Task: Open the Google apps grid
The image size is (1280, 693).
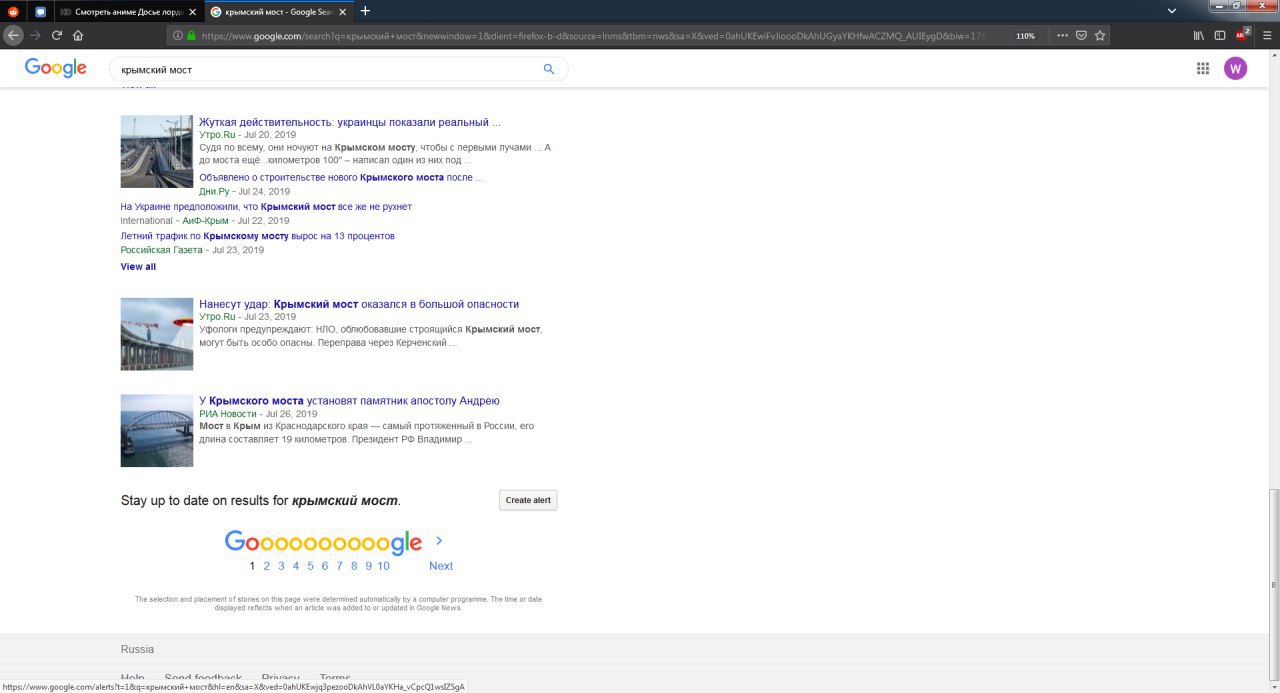Action: pos(1203,68)
